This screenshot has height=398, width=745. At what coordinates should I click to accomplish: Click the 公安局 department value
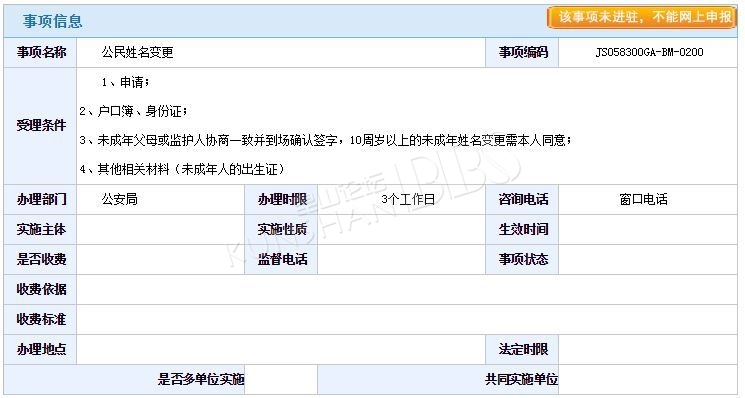point(120,199)
